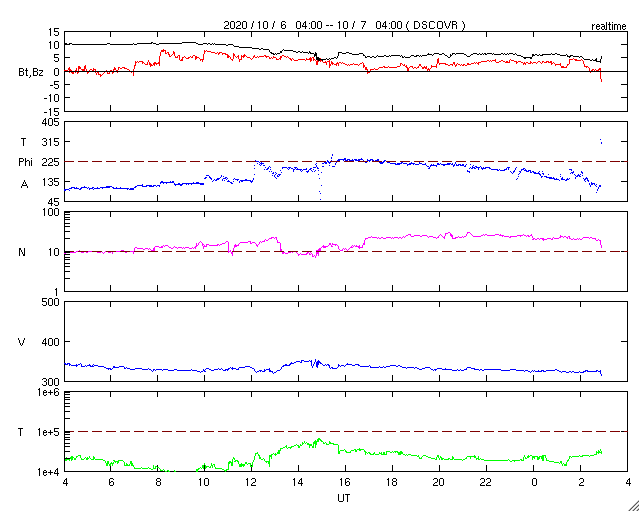Click the '14' hour tick label
This screenshot has width=640, height=512.
point(299,483)
